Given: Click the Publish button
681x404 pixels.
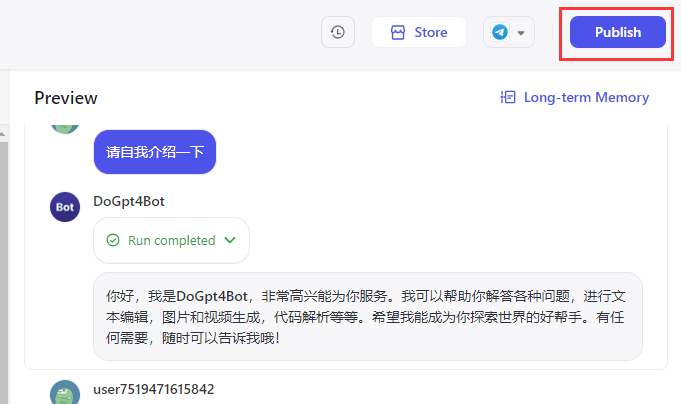Looking at the screenshot, I should tap(618, 32).
